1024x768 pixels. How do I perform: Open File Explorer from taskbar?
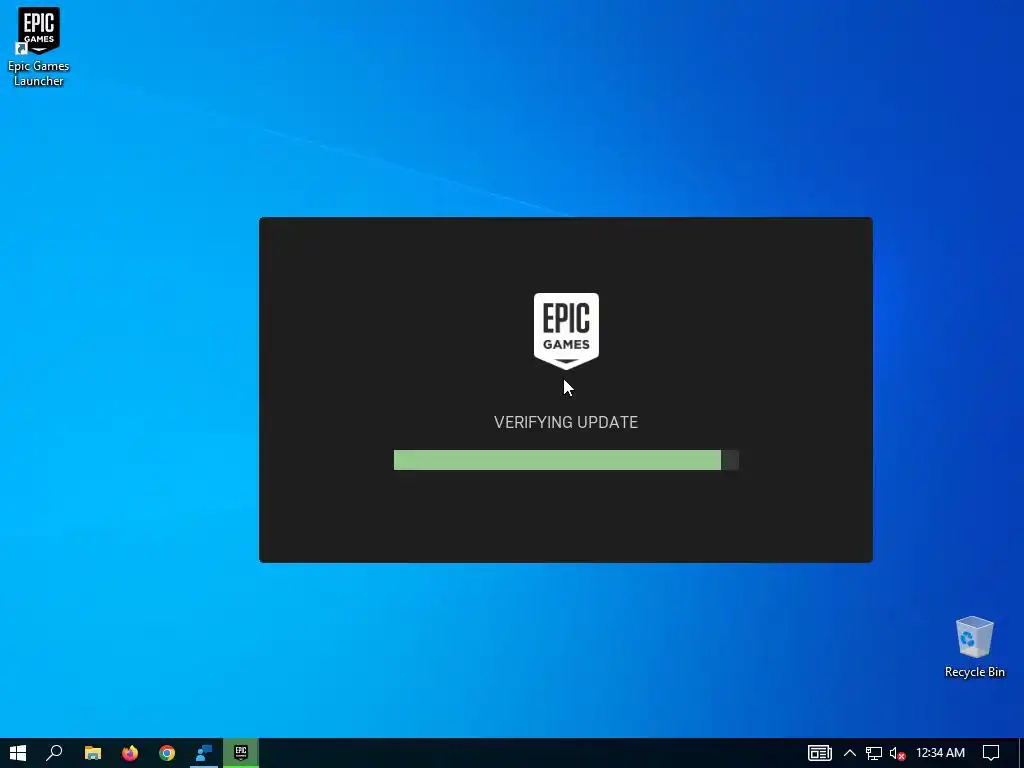[x=93, y=753]
